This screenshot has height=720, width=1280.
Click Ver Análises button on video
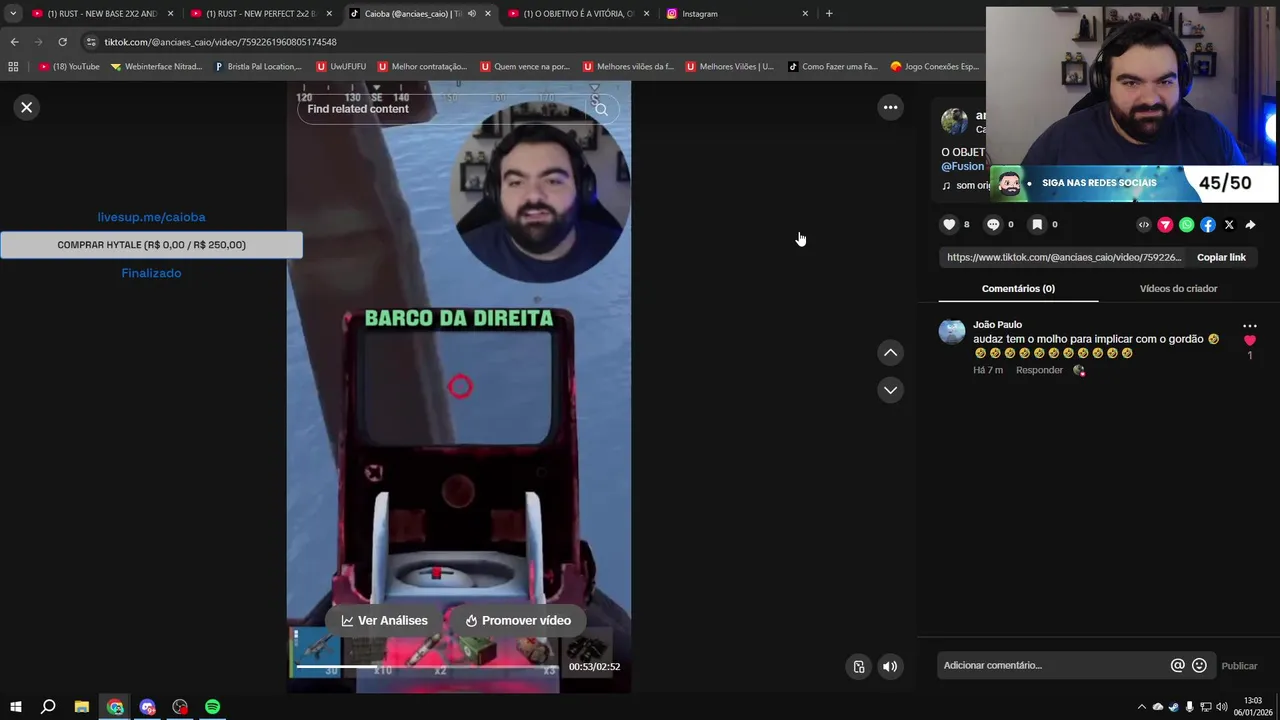click(385, 620)
